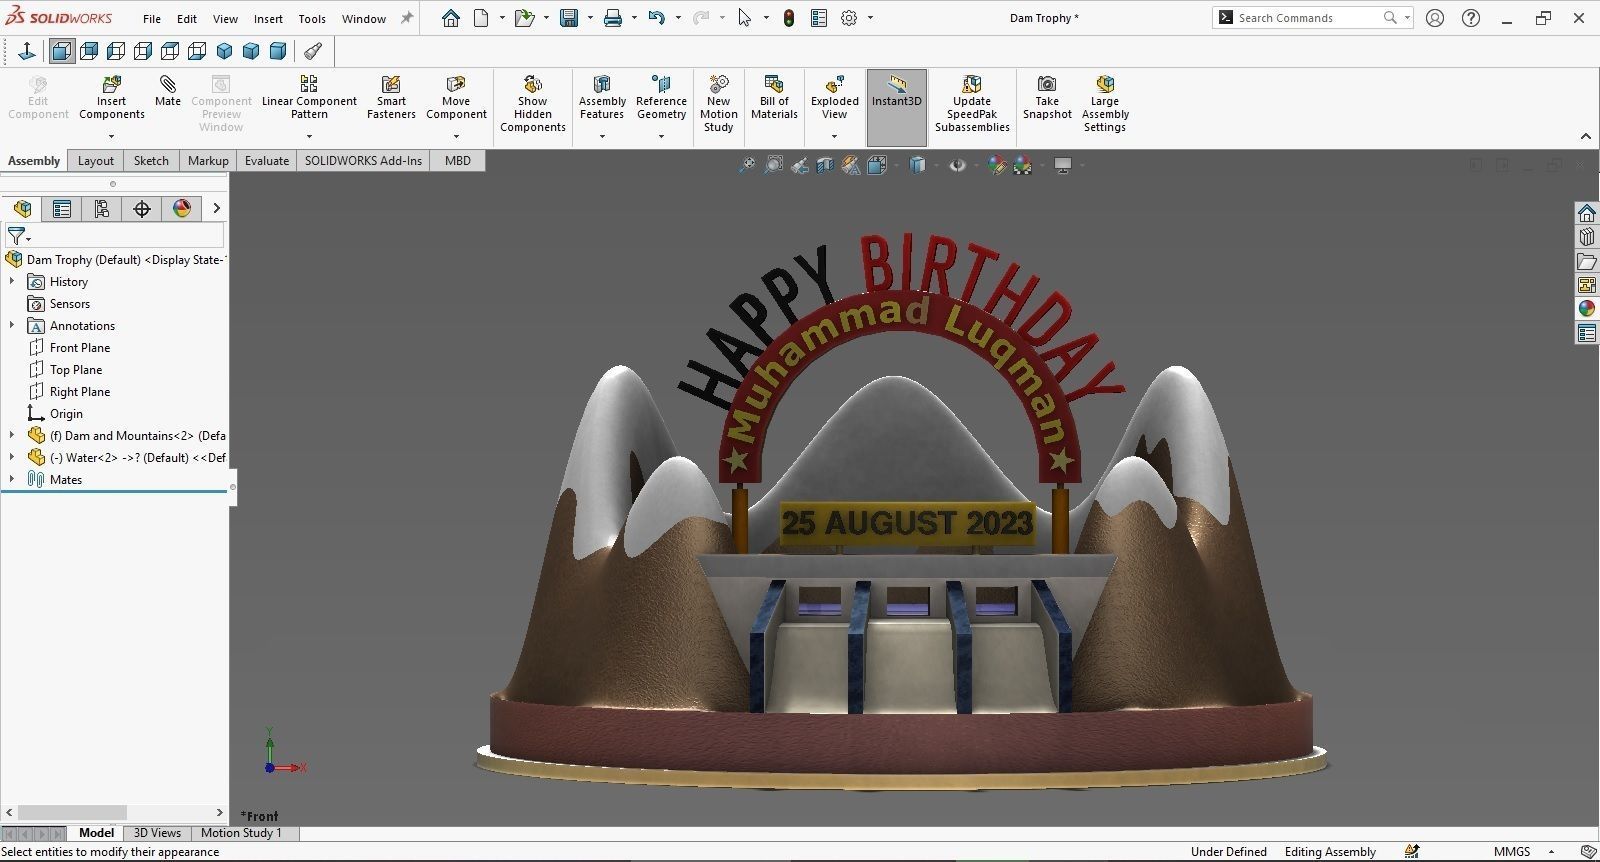Start a New Motion Study

[x=718, y=103]
